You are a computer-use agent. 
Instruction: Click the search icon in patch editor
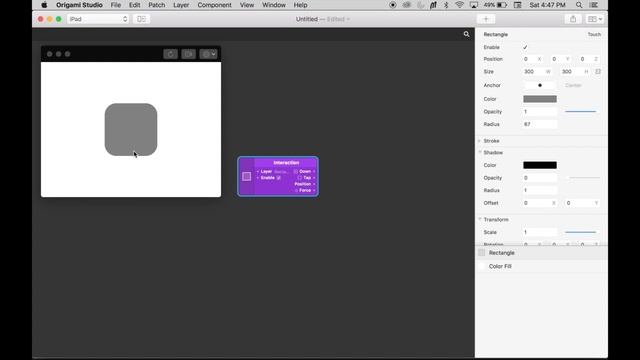[466, 34]
